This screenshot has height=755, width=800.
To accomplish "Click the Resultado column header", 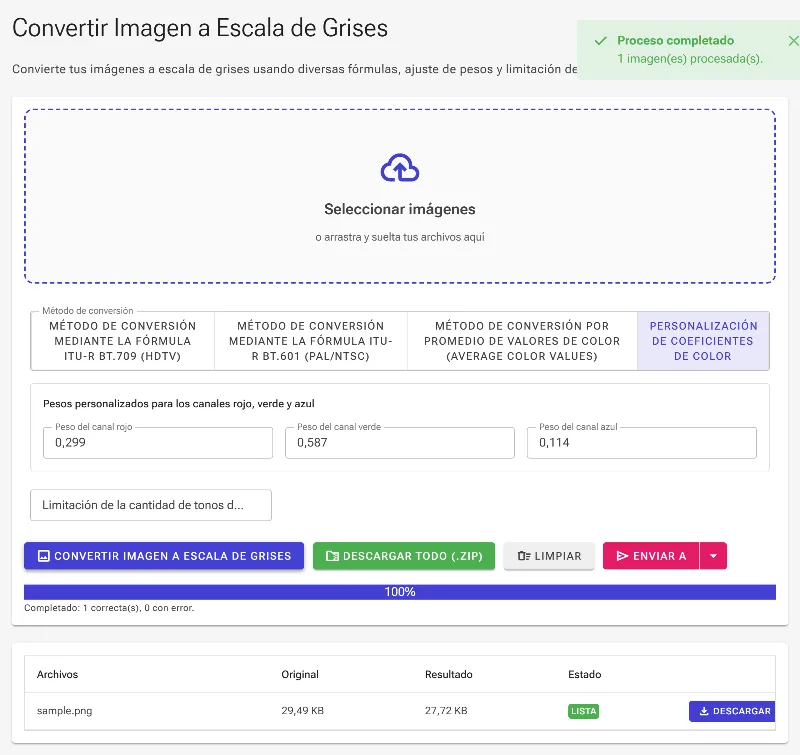I will coord(448,674).
